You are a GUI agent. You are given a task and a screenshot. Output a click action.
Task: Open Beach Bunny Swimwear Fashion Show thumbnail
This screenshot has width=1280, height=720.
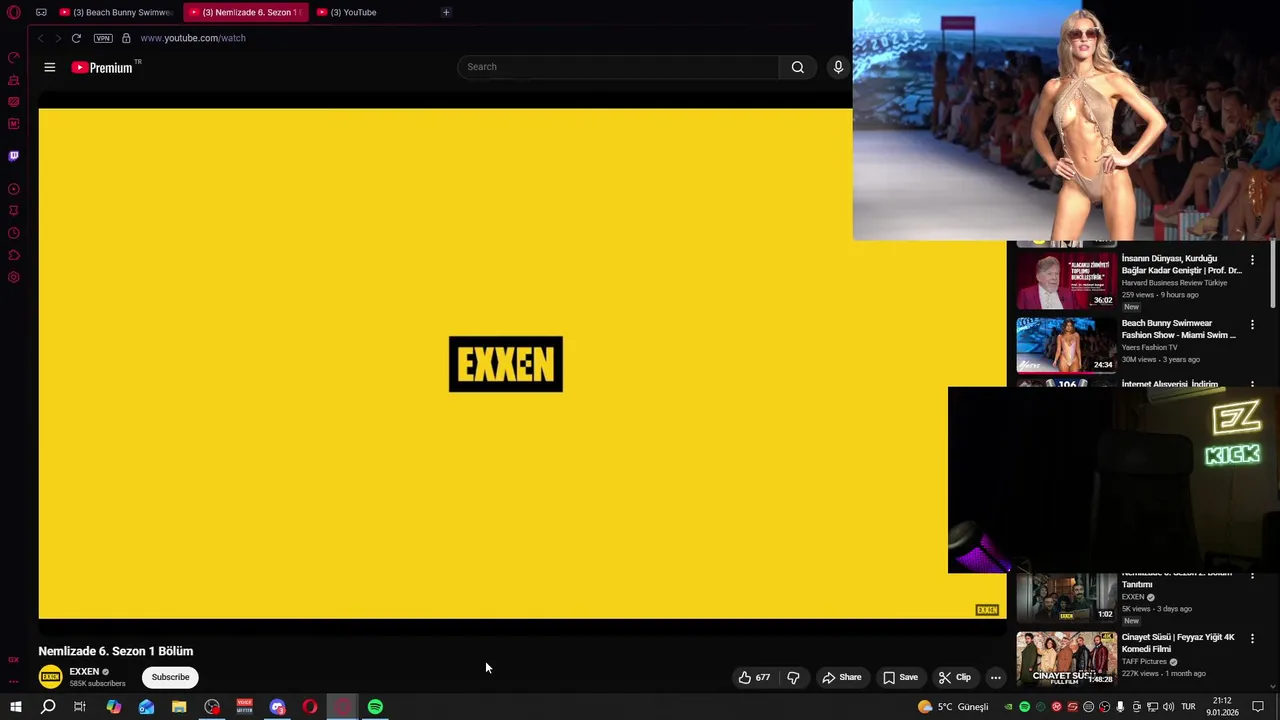pyautogui.click(x=1066, y=345)
